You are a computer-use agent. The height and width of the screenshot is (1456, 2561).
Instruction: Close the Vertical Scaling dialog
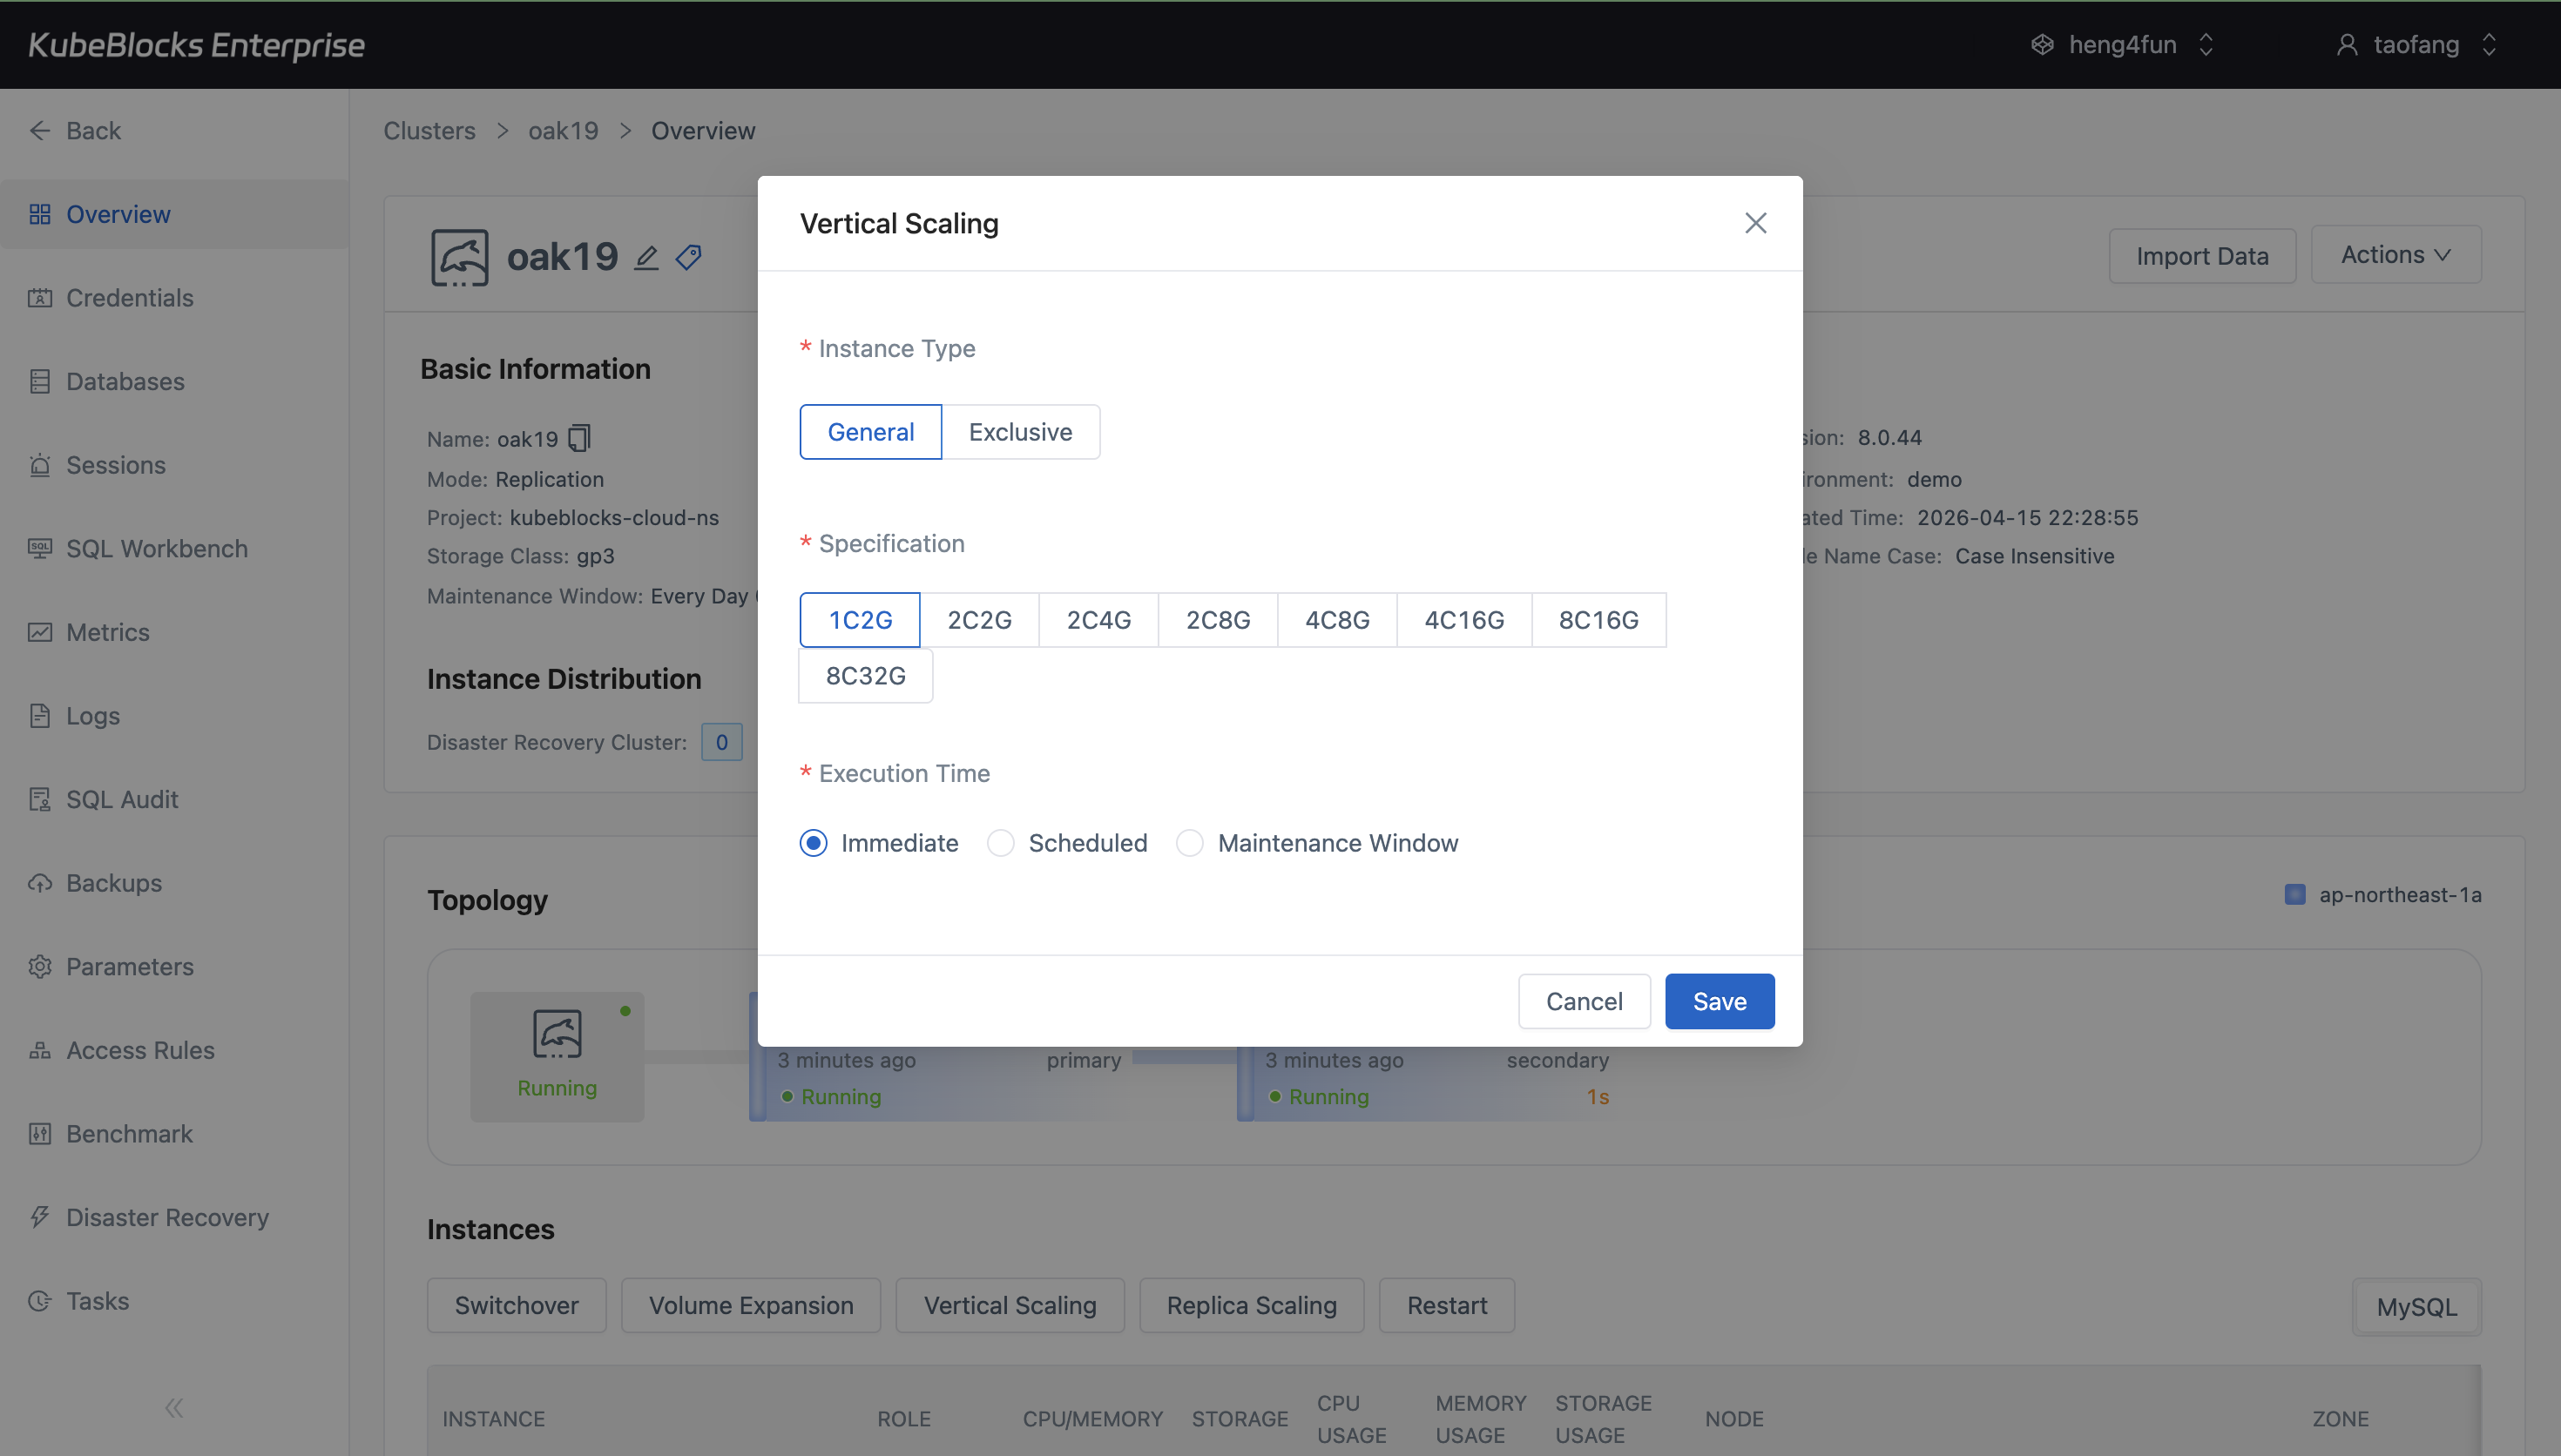1755,223
